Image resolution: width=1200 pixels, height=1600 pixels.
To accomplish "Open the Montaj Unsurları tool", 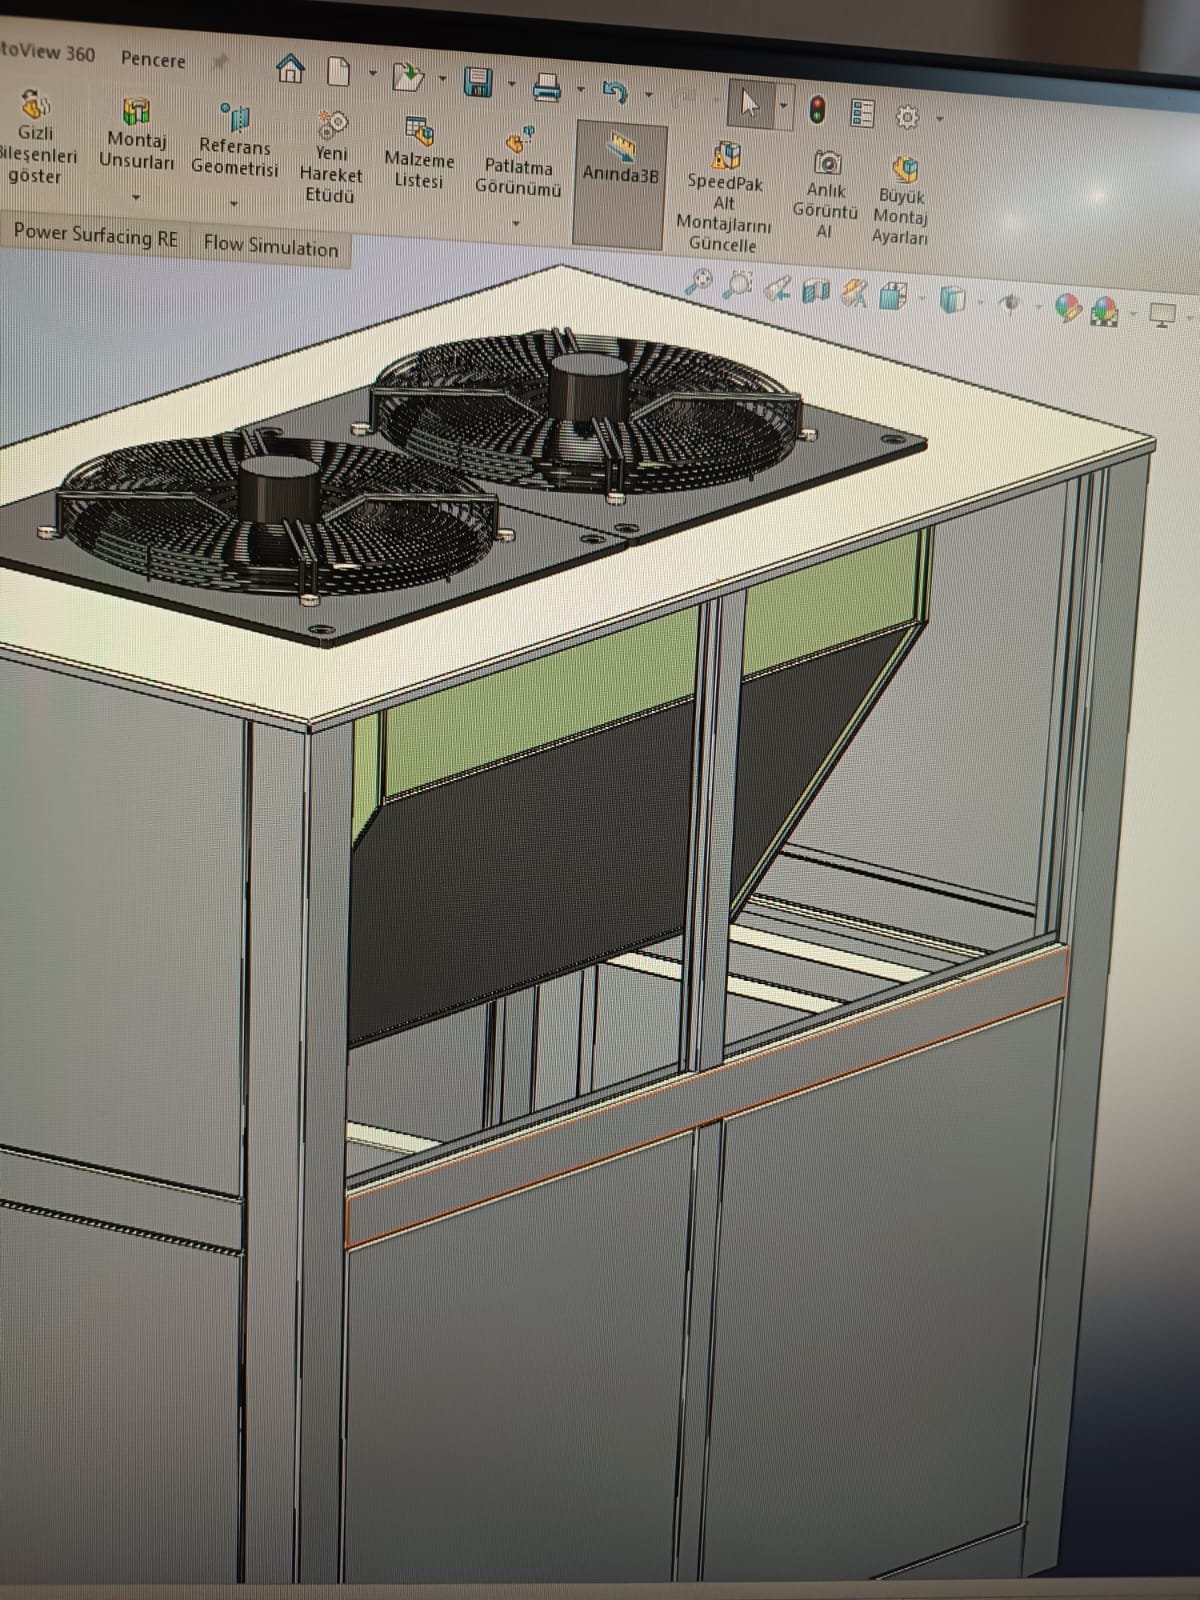I will (x=137, y=135).
